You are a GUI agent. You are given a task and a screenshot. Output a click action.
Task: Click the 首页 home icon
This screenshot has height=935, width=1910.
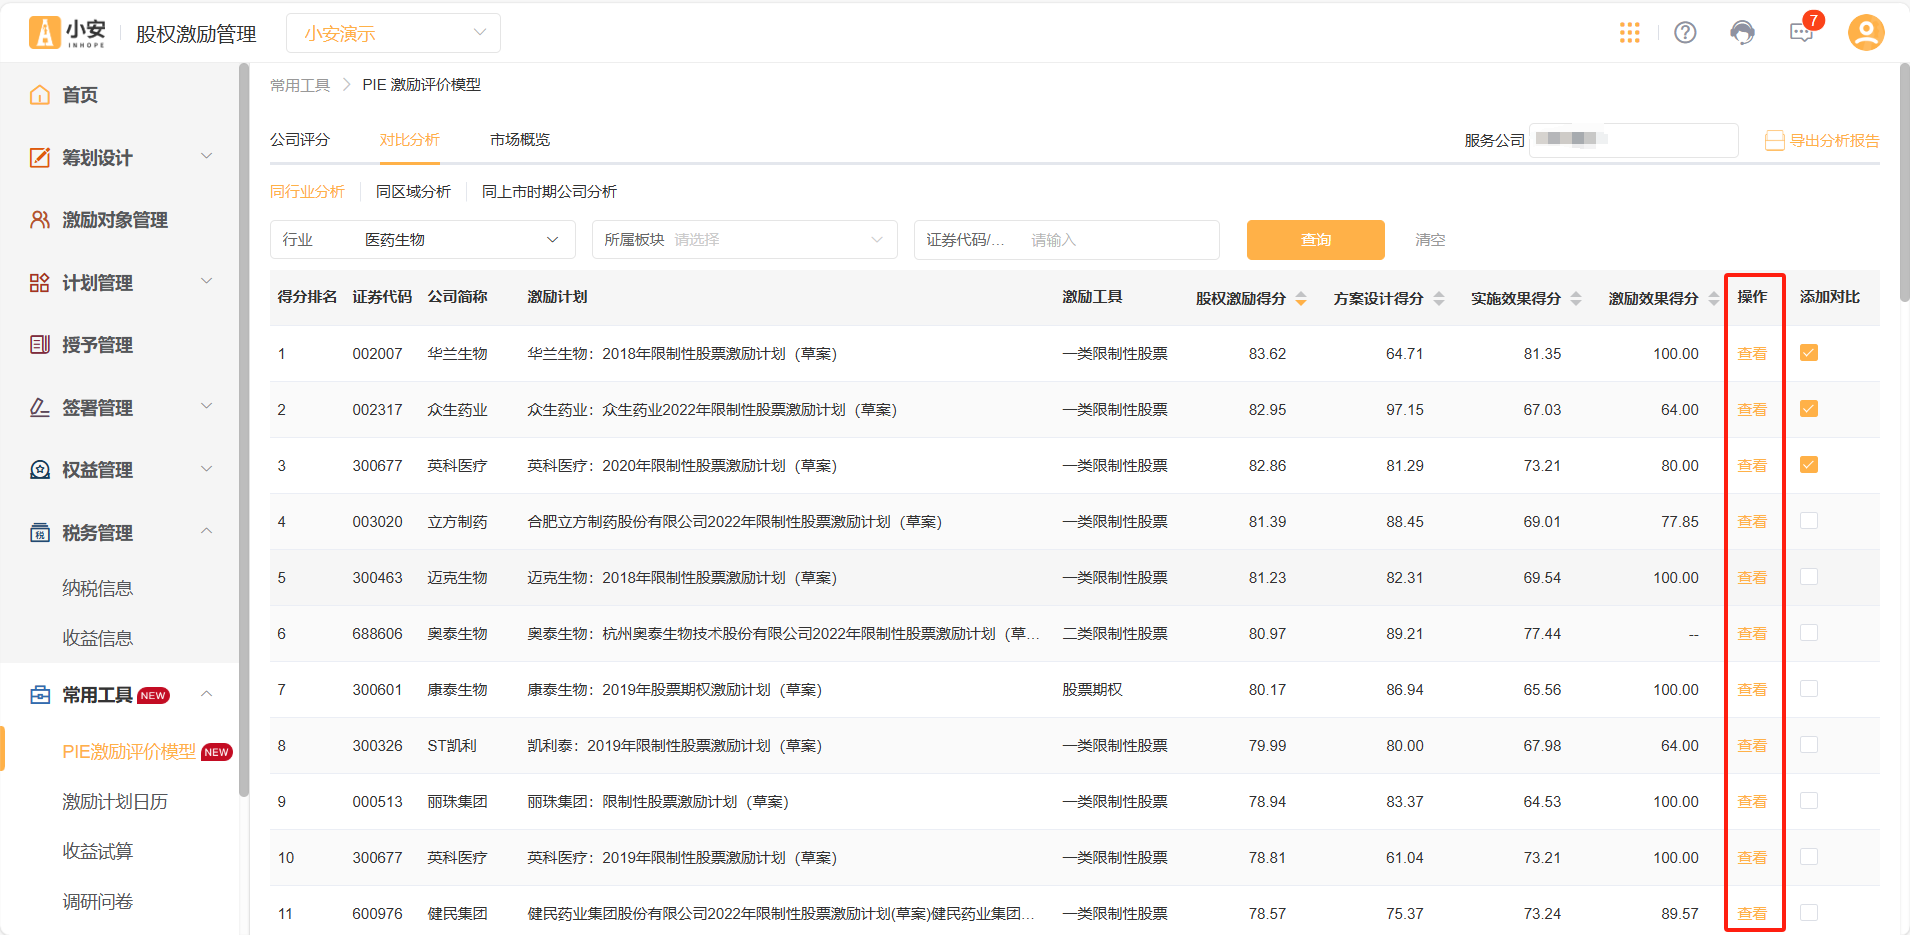pyautogui.click(x=40, y=95)
